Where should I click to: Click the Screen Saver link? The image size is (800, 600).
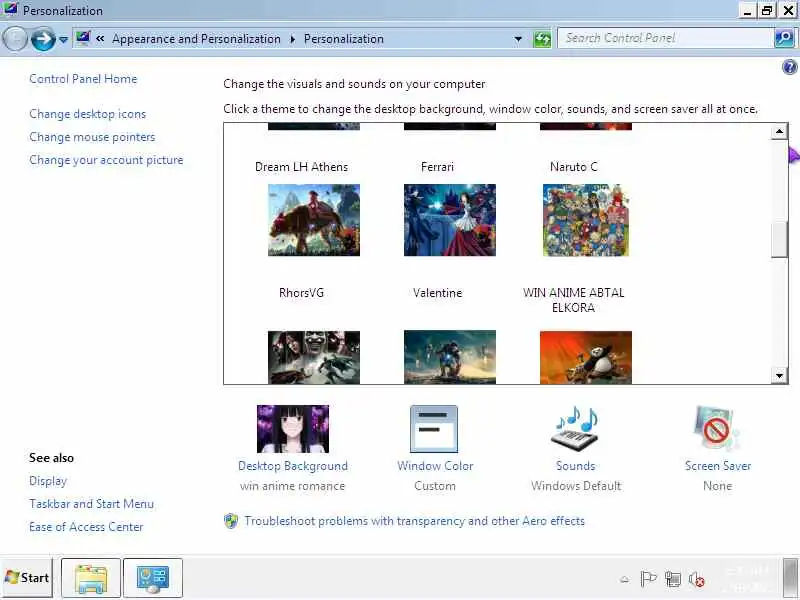click(718, 466)
